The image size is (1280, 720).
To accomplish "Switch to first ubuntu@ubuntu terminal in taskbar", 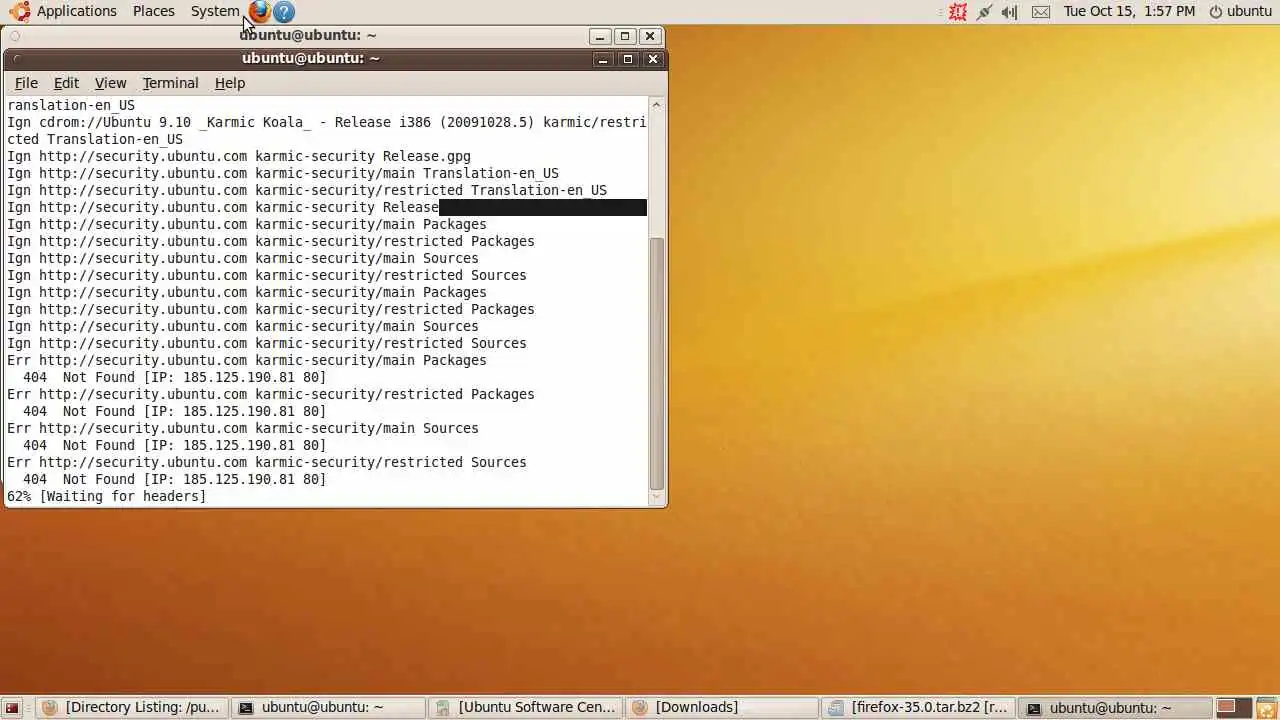I will (x=329, y=707).
